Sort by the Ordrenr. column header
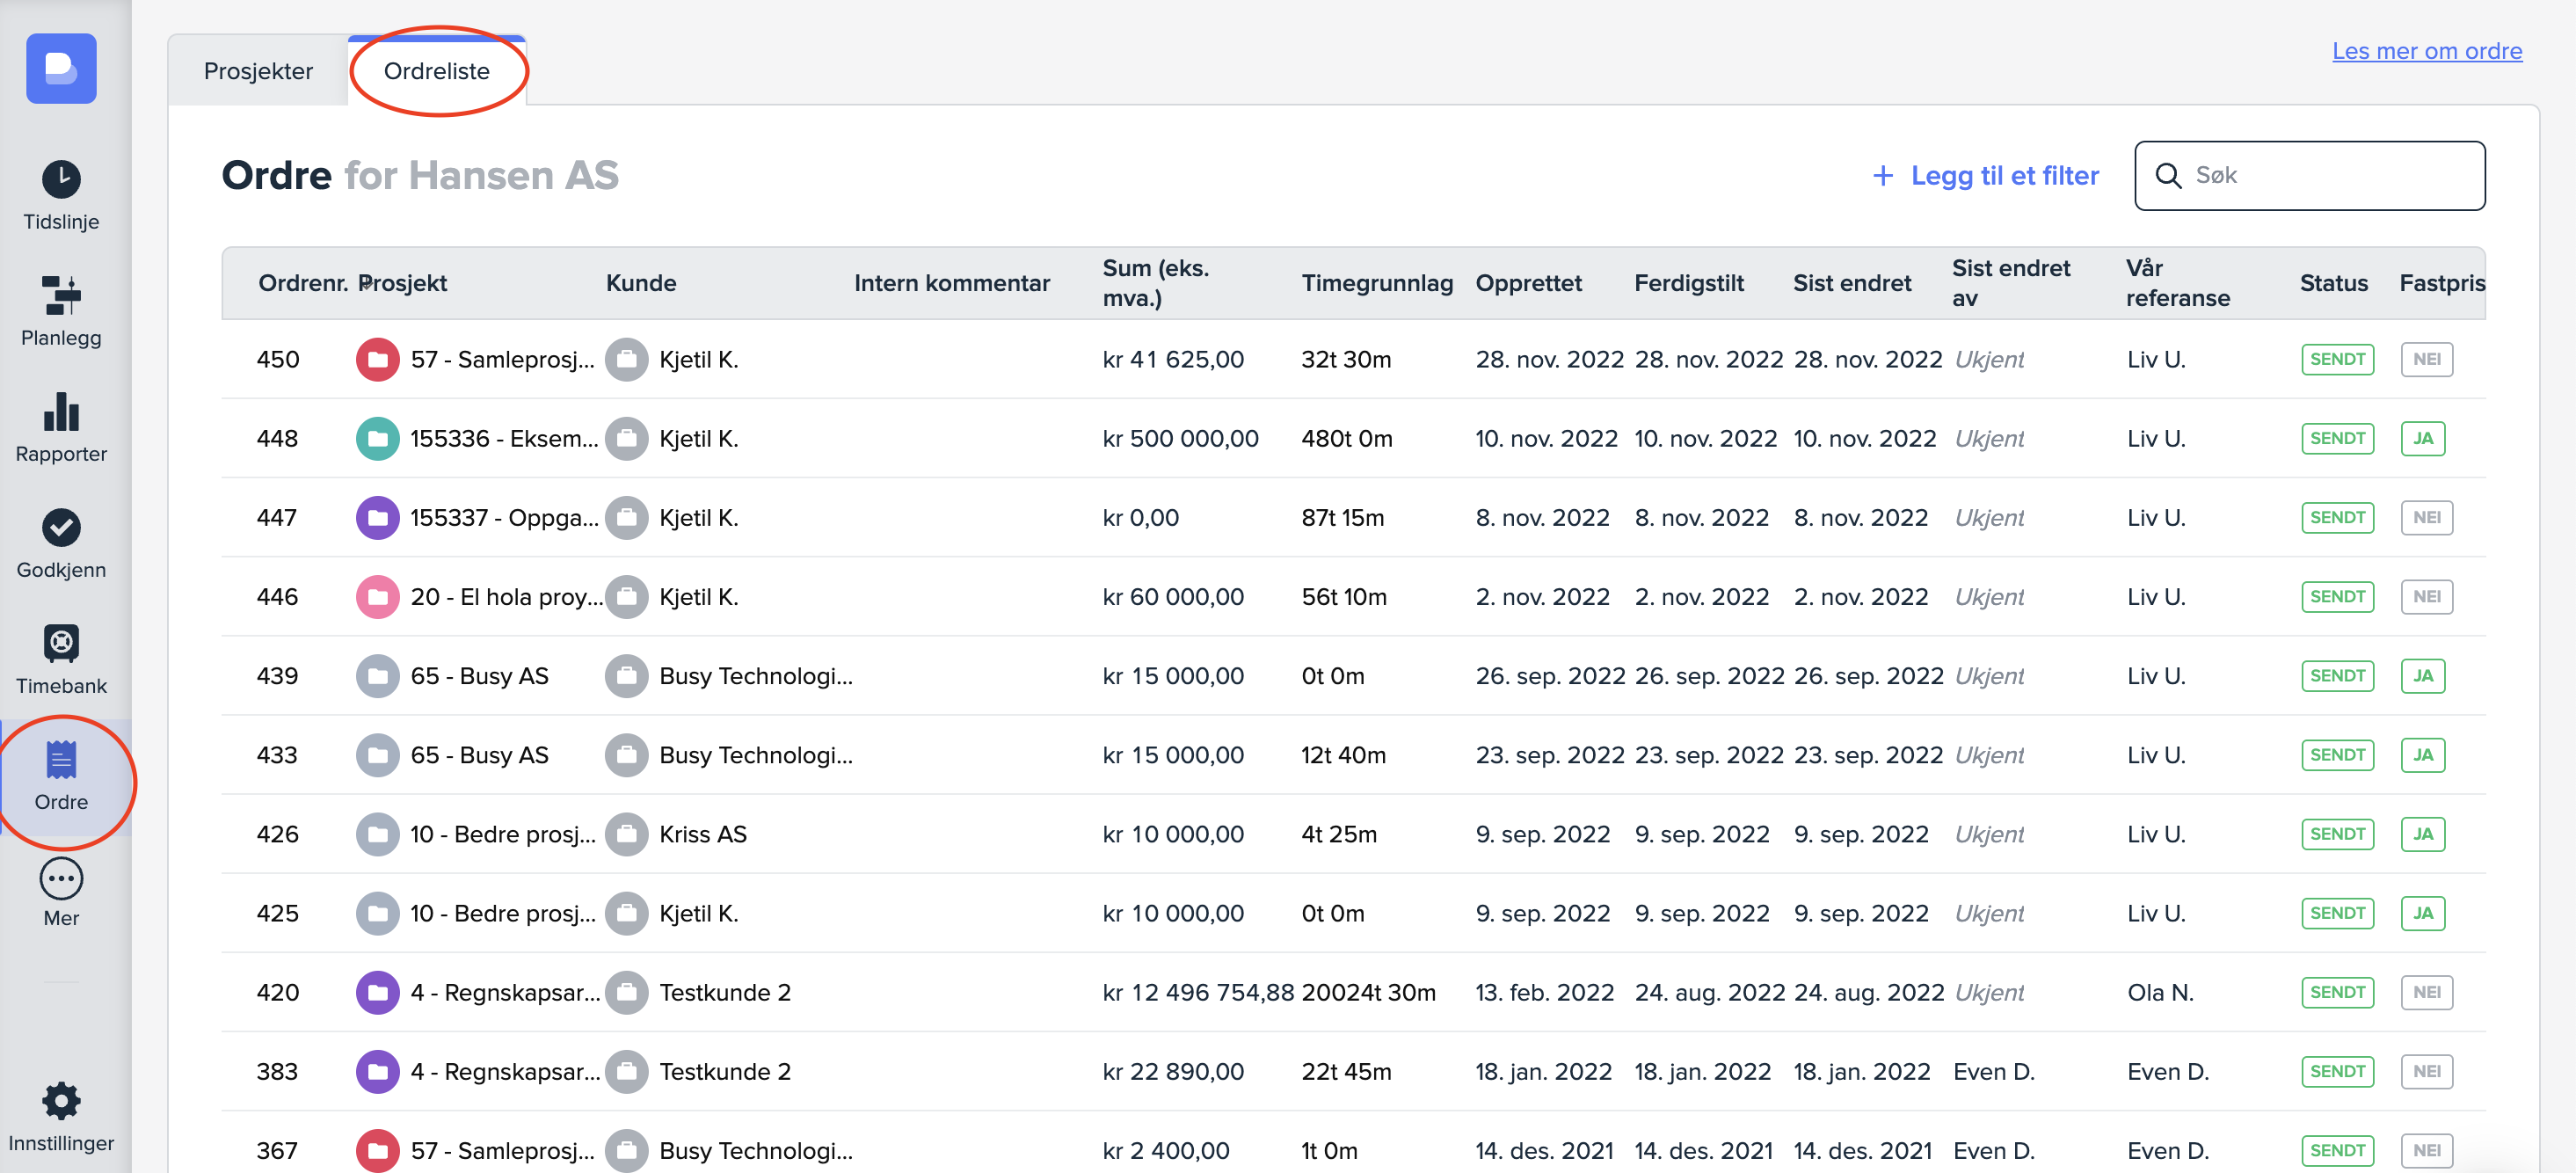This screenshot has width=2576, height=1173. (x=302, y=283)
